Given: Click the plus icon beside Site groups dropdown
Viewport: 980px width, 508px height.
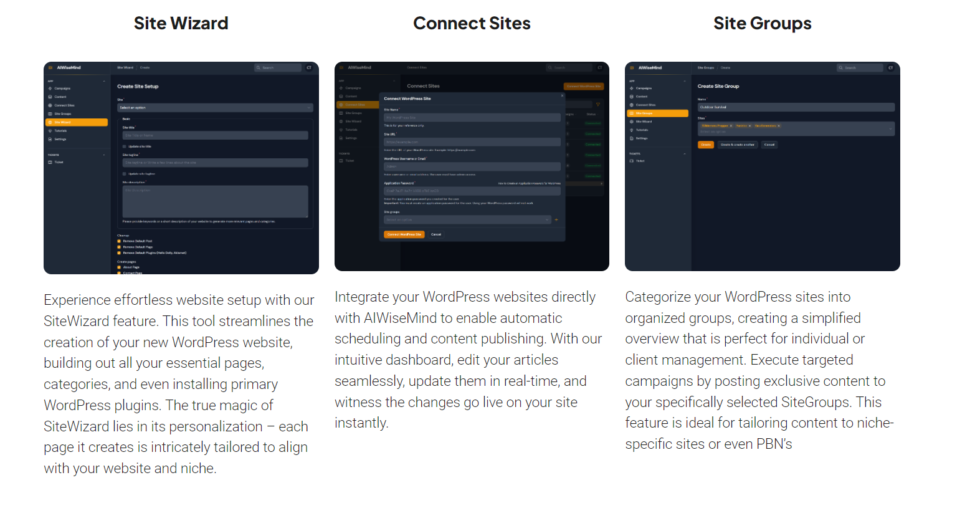Looking at the screenshot, I should pyautogui.click(x=556, y=219).
